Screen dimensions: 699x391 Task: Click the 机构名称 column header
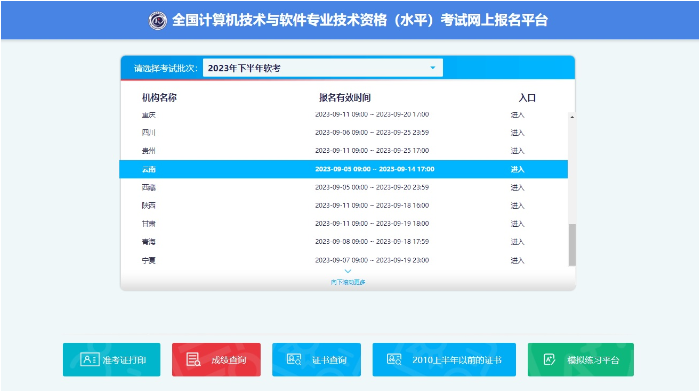[x=159, y=98]
